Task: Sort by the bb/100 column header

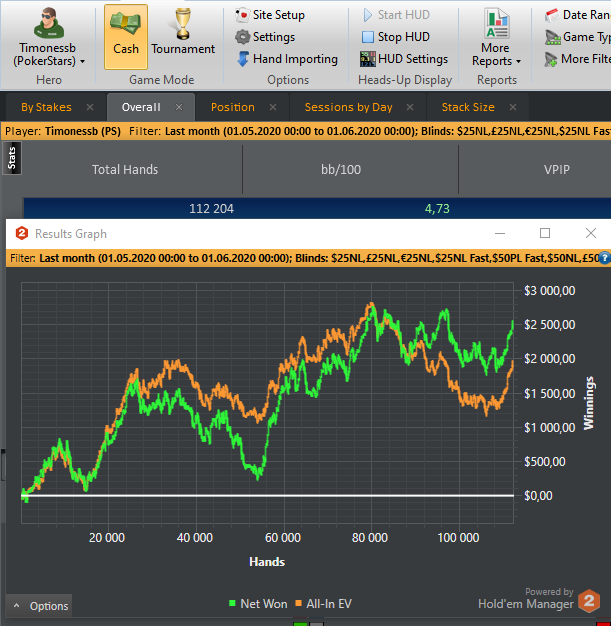Action: pyautogui.click(x=341, y=170)
